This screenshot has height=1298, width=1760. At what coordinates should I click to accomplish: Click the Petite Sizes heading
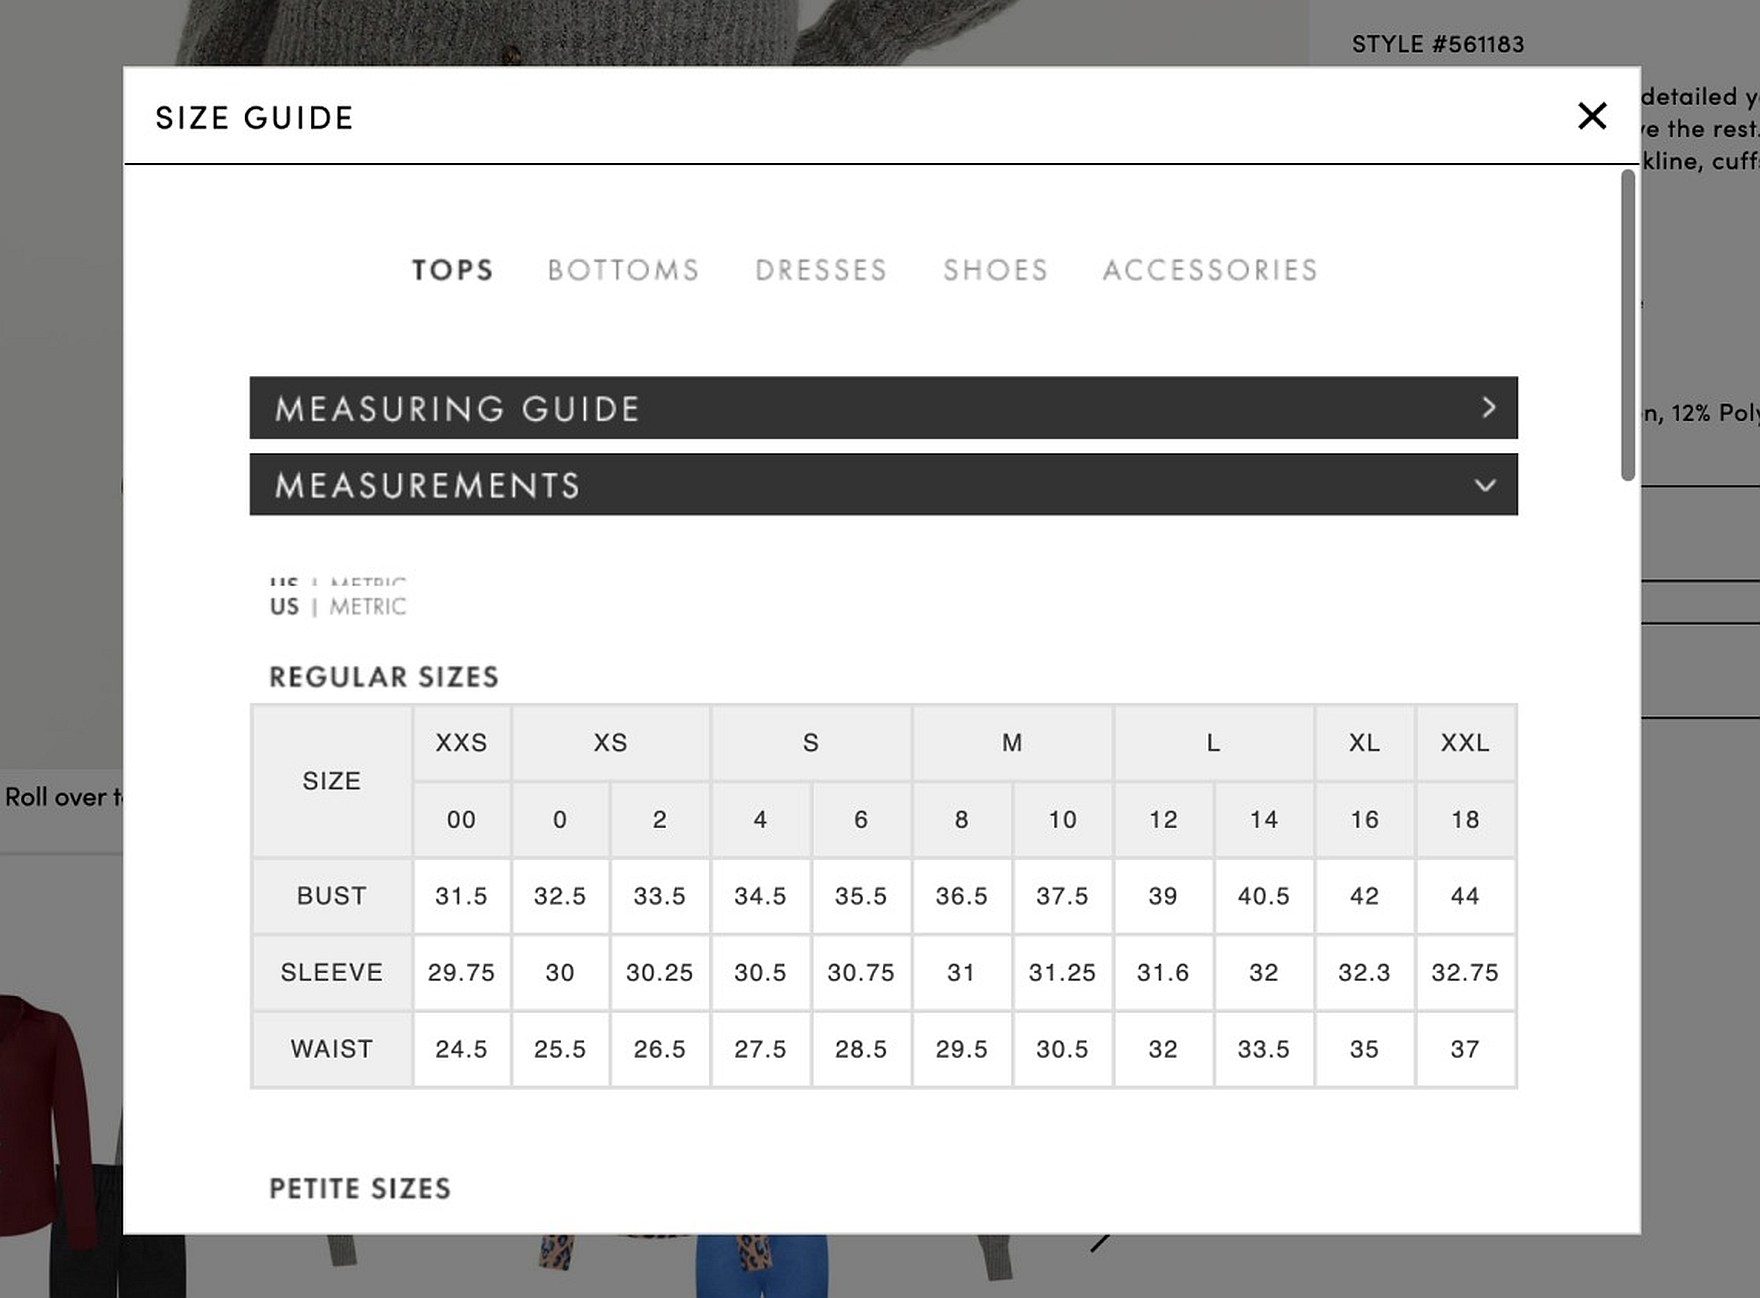pos(360,1188)
